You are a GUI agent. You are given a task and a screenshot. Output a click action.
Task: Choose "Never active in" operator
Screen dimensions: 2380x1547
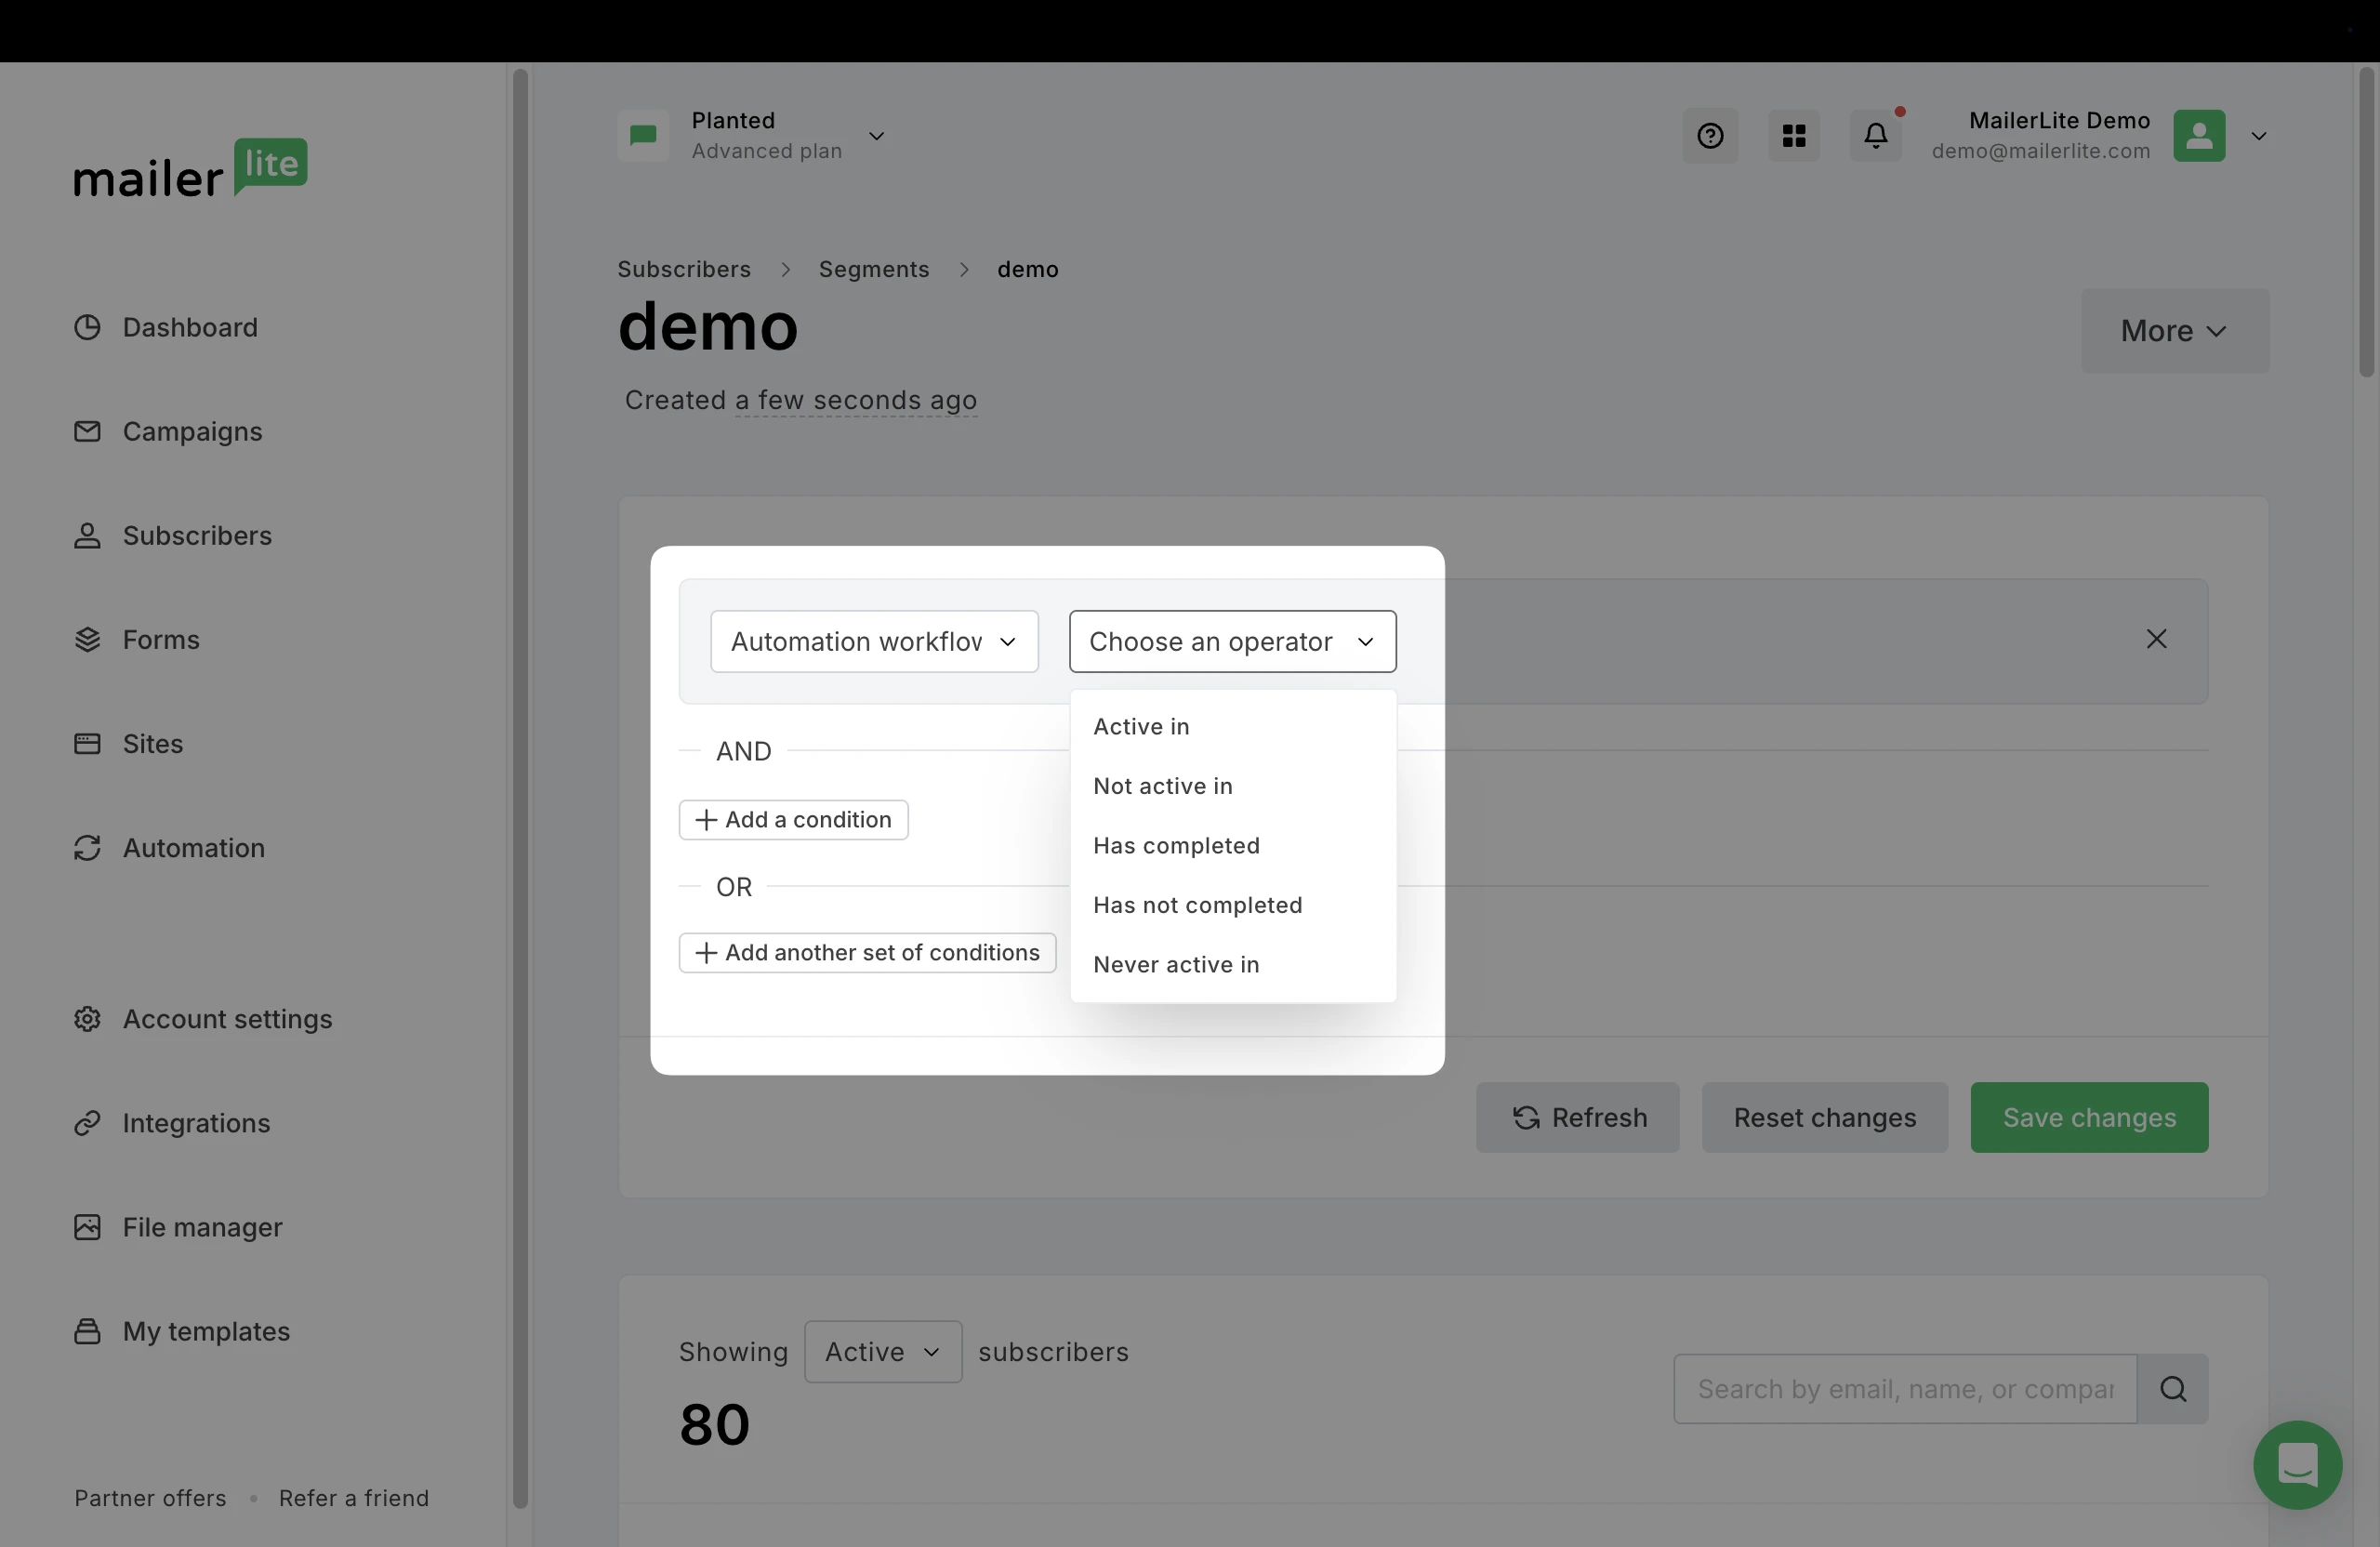pyautogui.click(x=1176, y=965)
